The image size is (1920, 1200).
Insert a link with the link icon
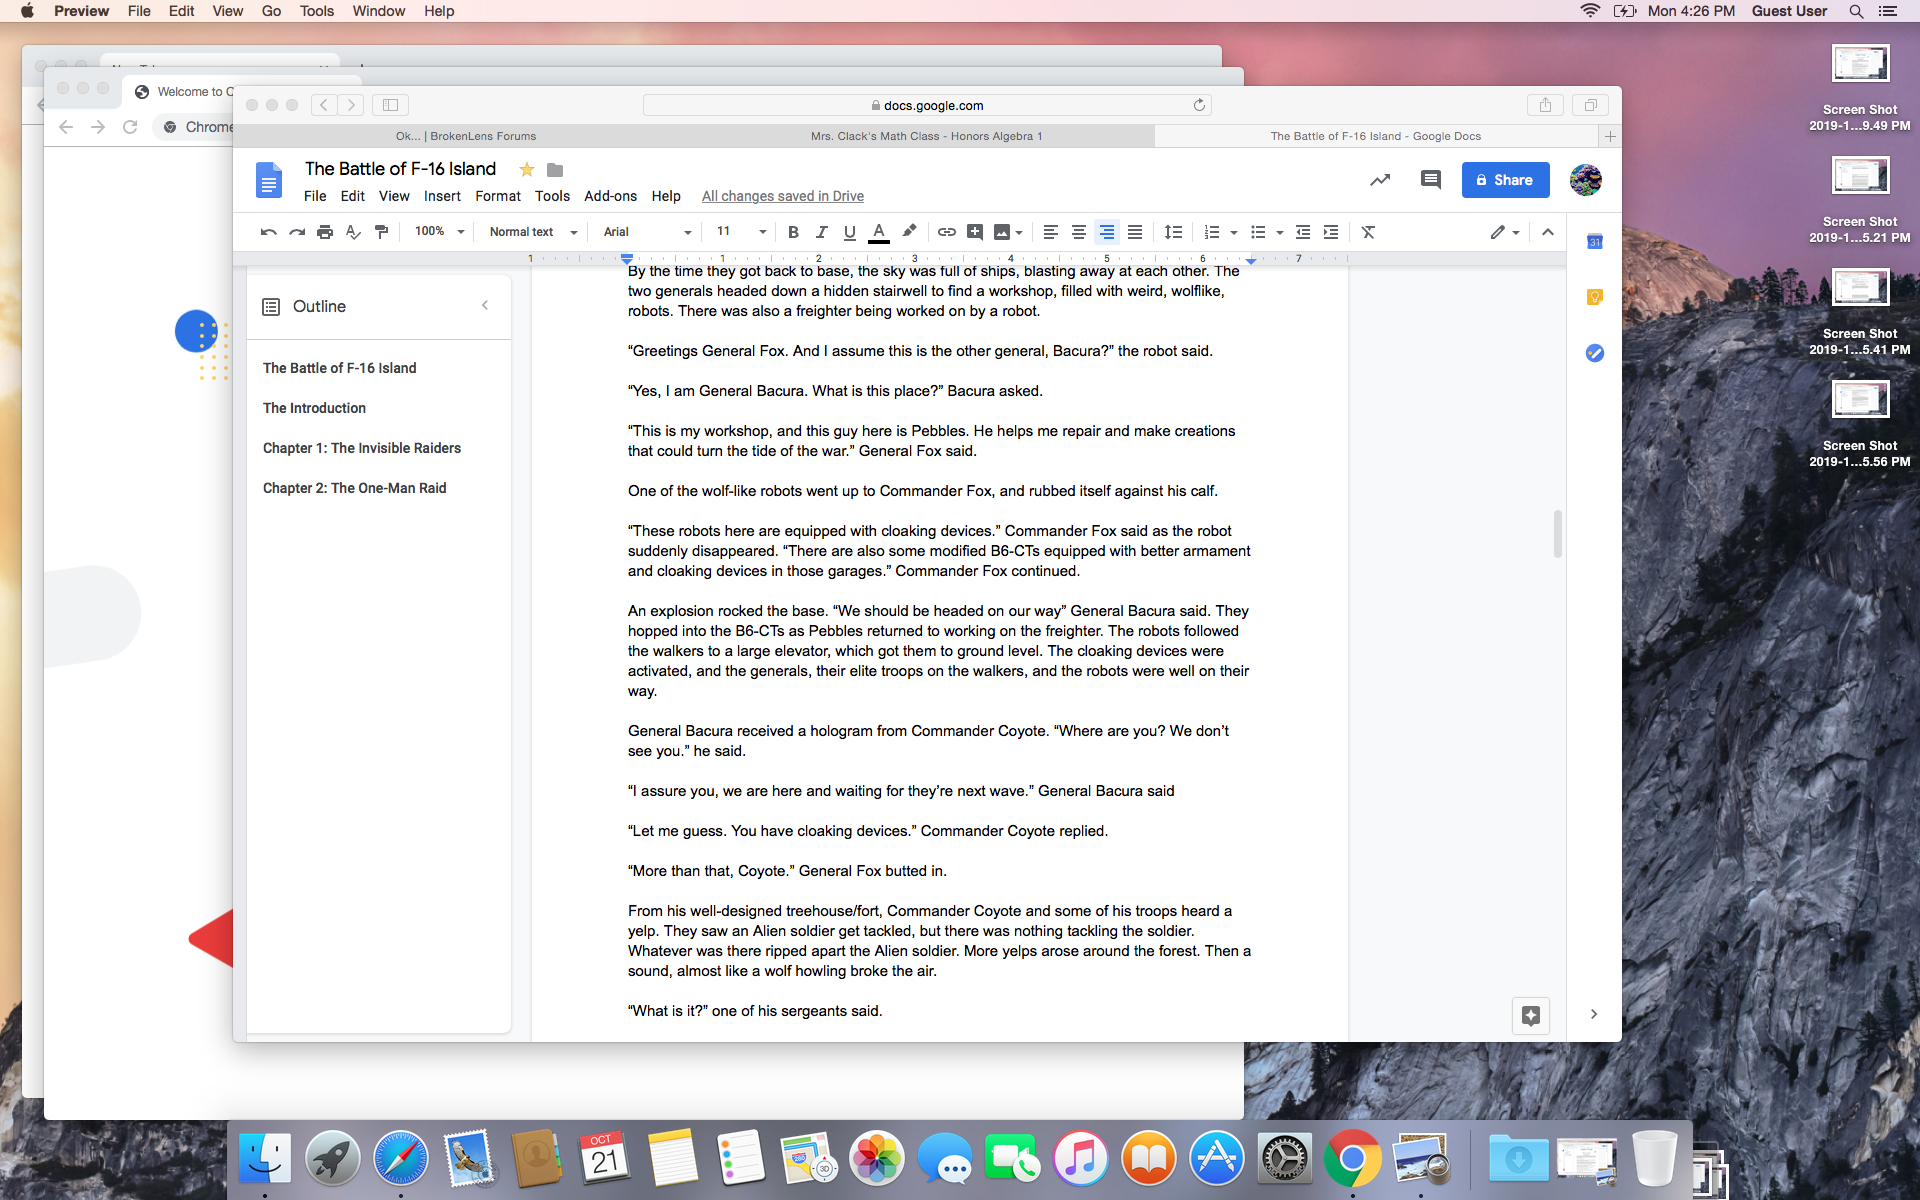pyautogui.click(x=946, y=232)
